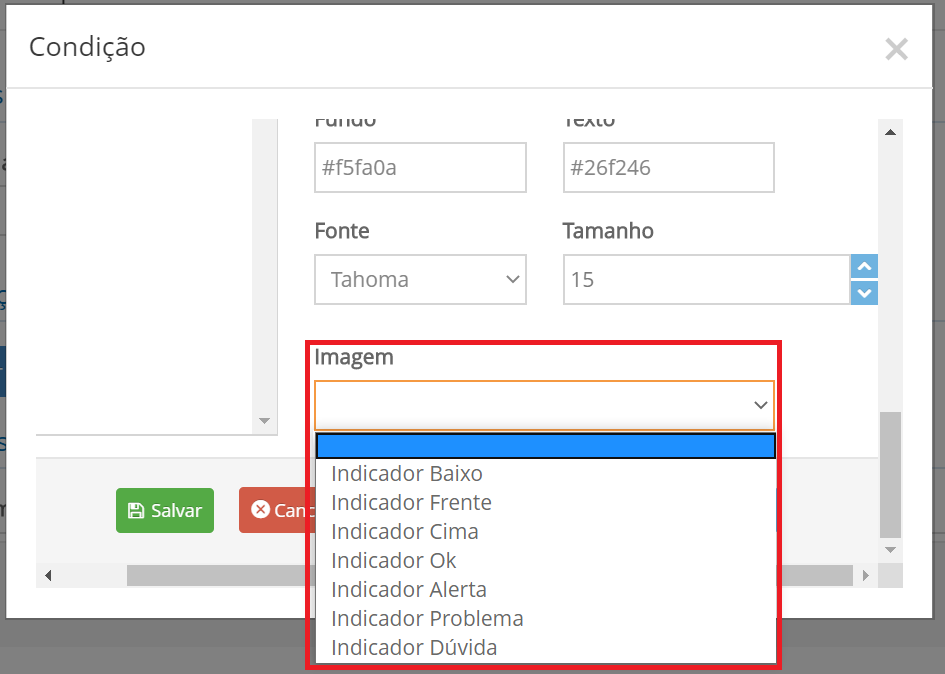This screenshot has width=945, height=674.
Task: Close the Condição dialog with the X
Action: click(896, 49)
